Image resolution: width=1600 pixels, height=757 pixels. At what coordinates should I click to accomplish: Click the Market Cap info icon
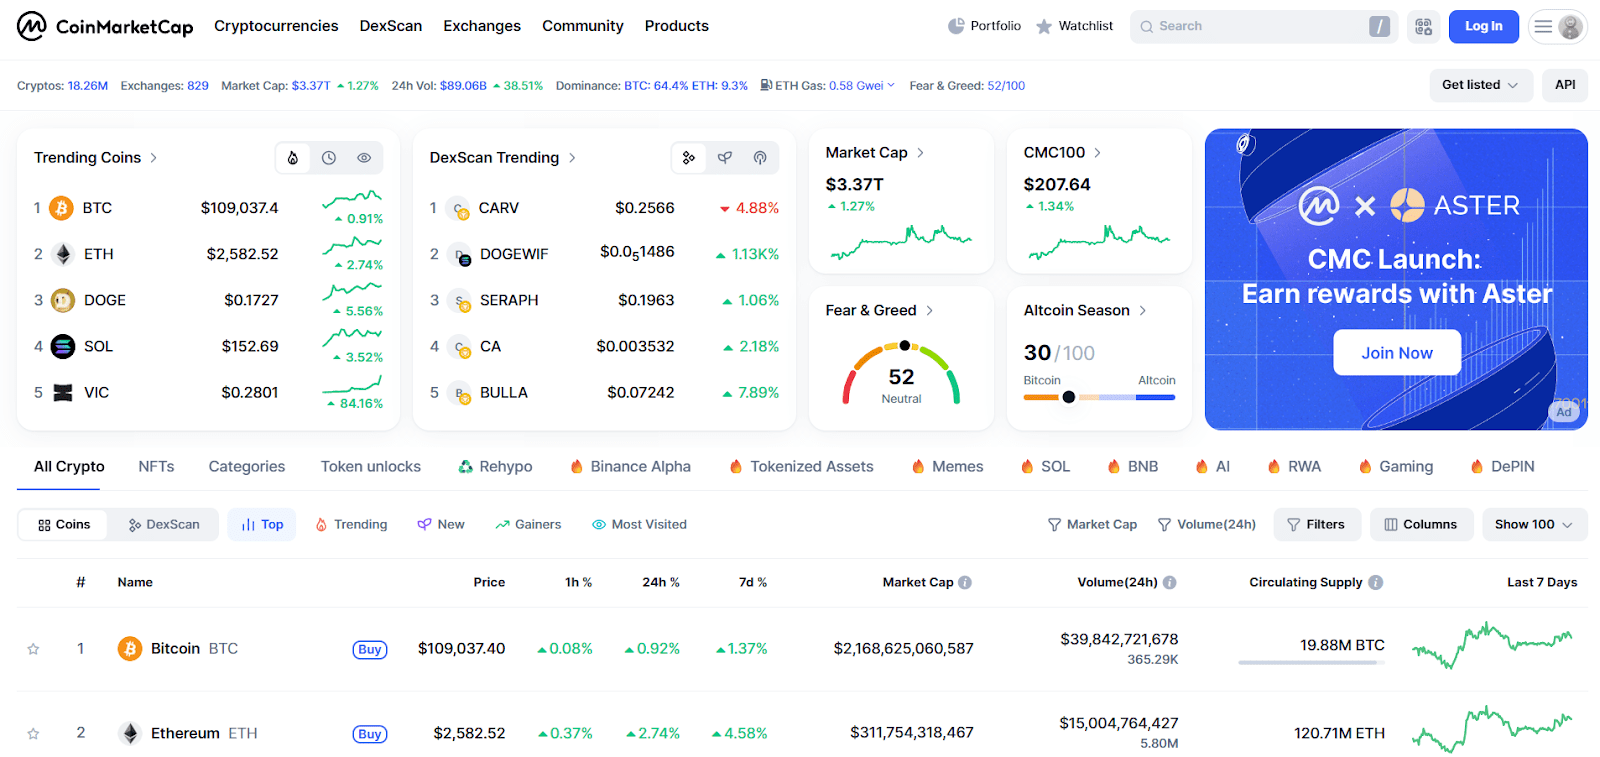click(965, 582)
